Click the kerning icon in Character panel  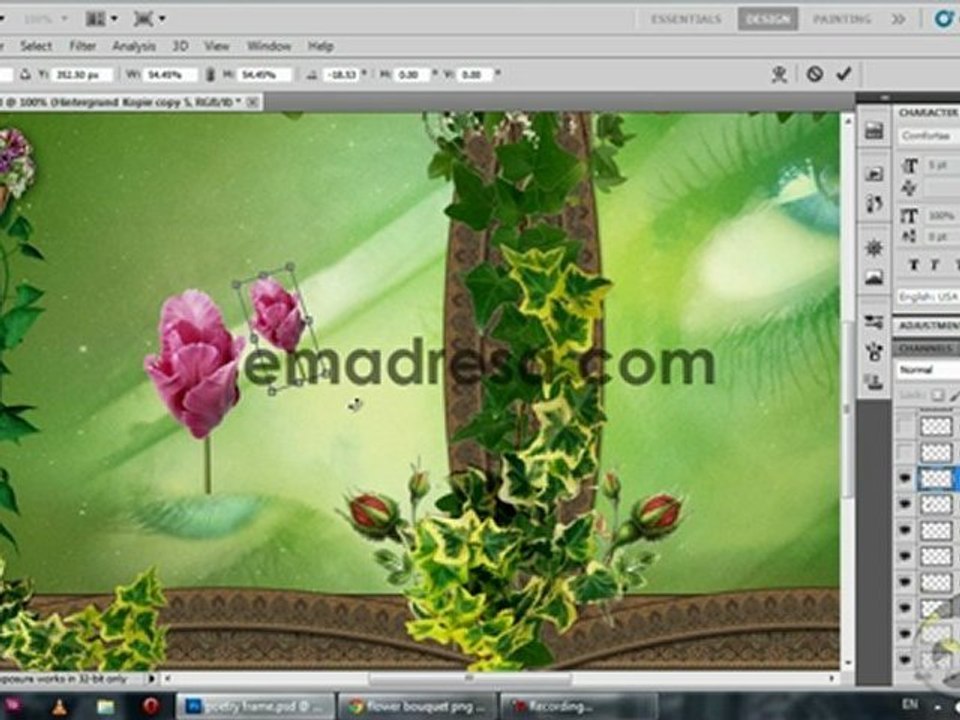(x=910, y=189)
